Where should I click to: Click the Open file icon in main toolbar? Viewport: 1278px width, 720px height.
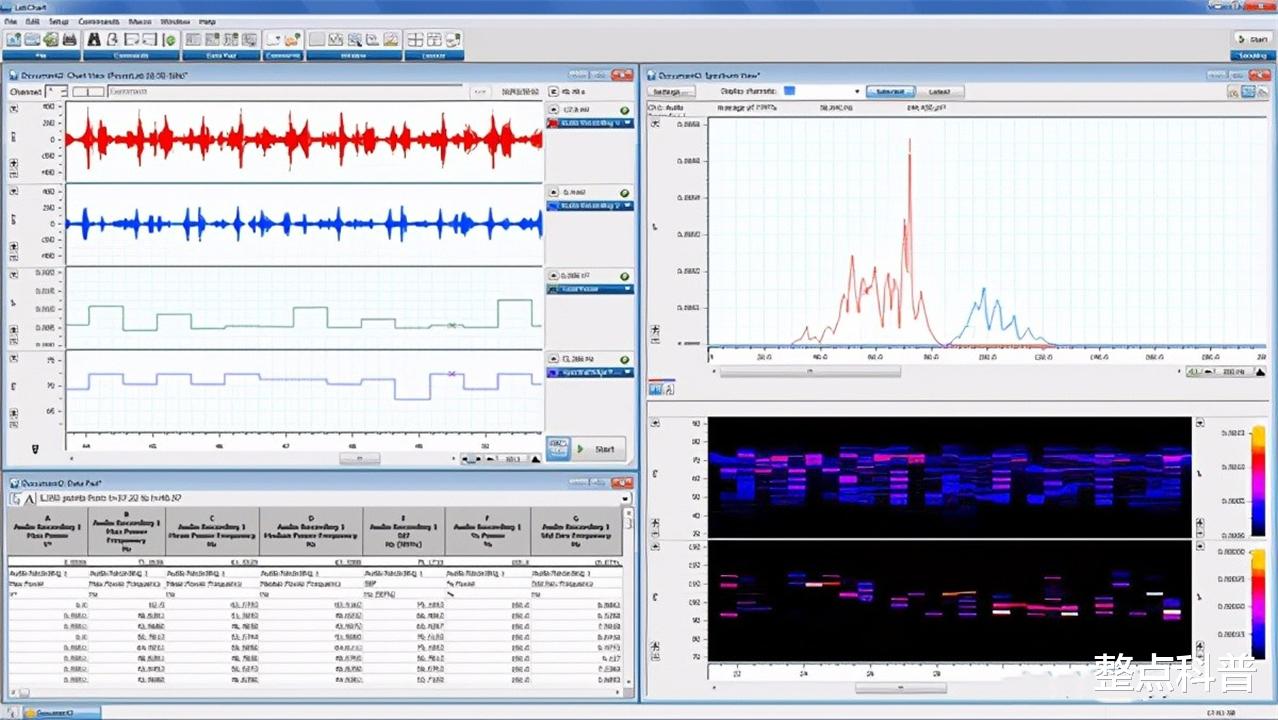32,40
